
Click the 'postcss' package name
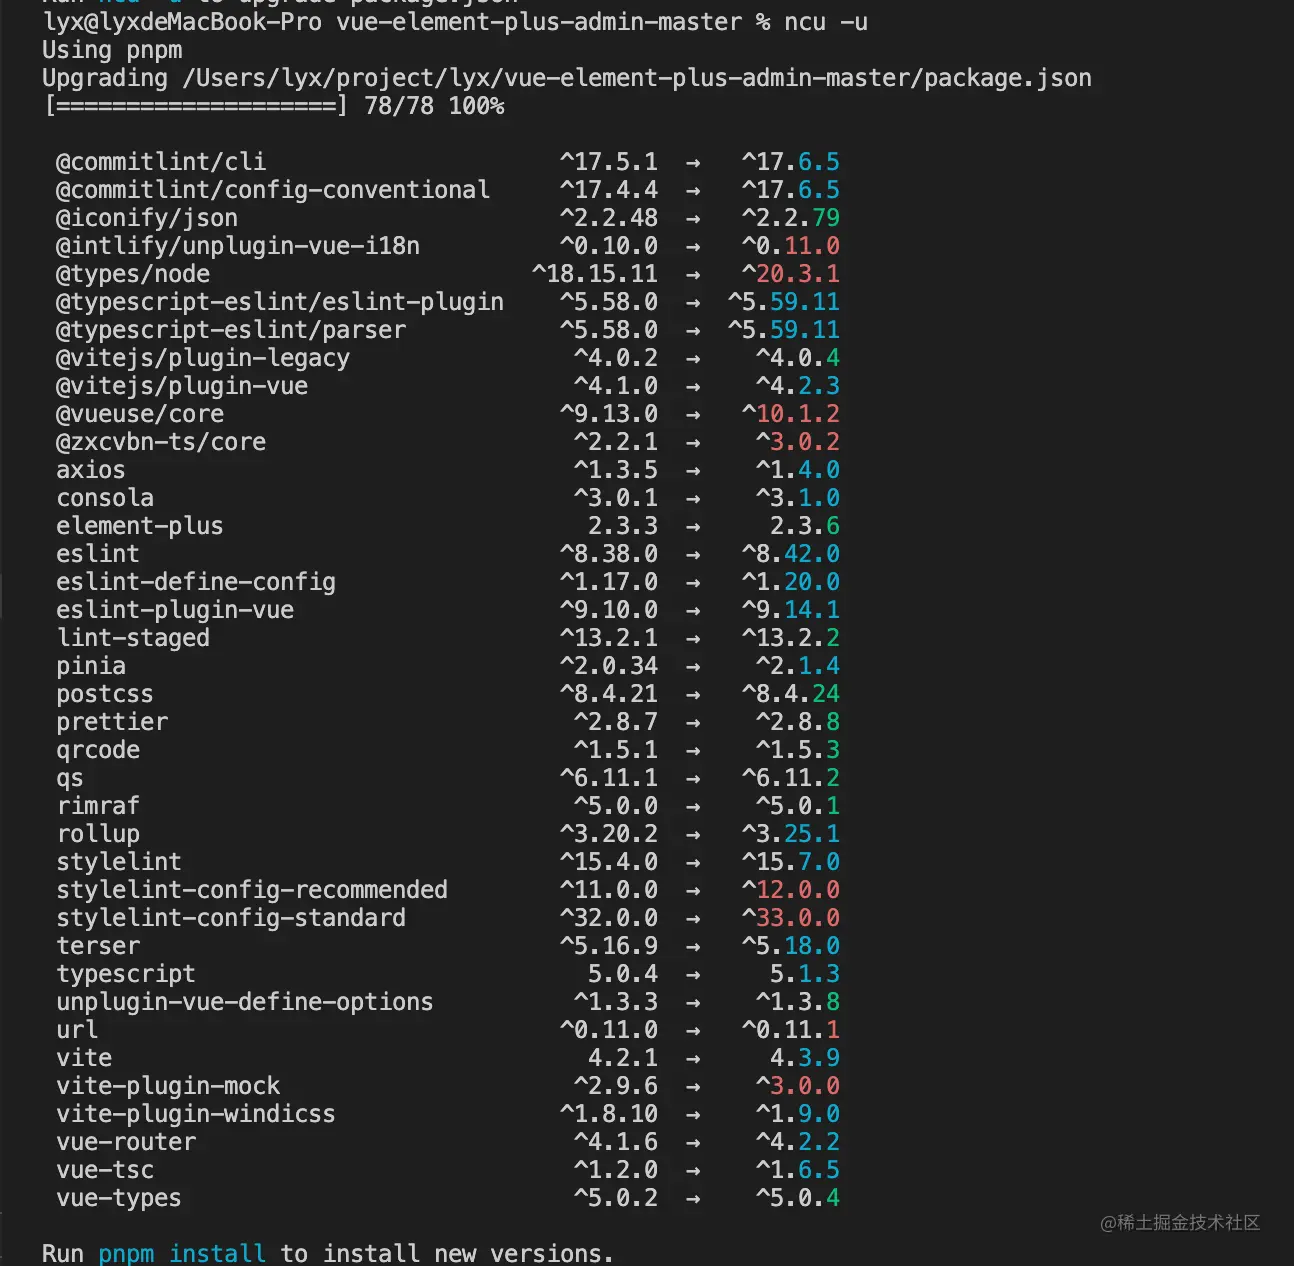[x=105, y=694]
